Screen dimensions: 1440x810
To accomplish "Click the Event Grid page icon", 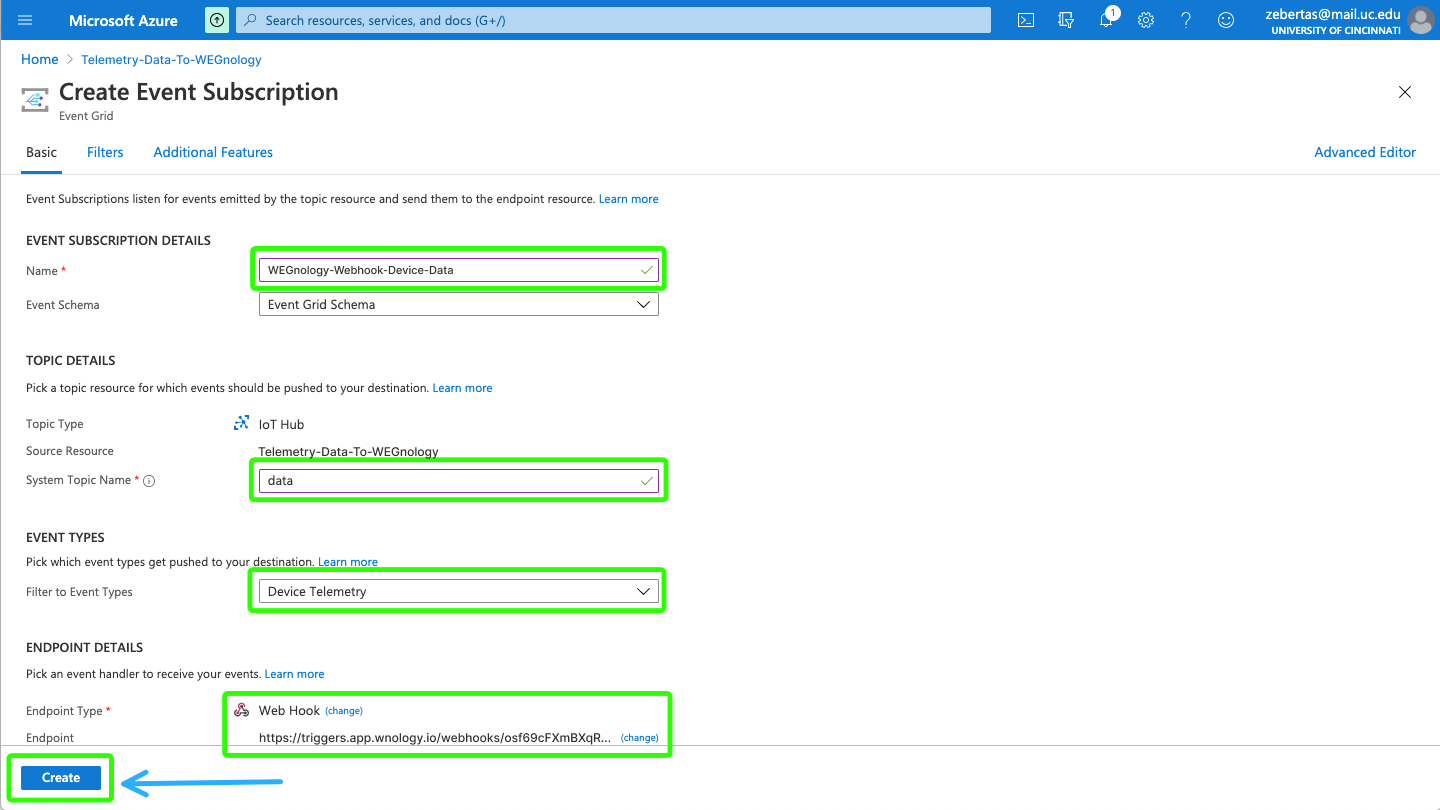I will (x=34, y=99).
